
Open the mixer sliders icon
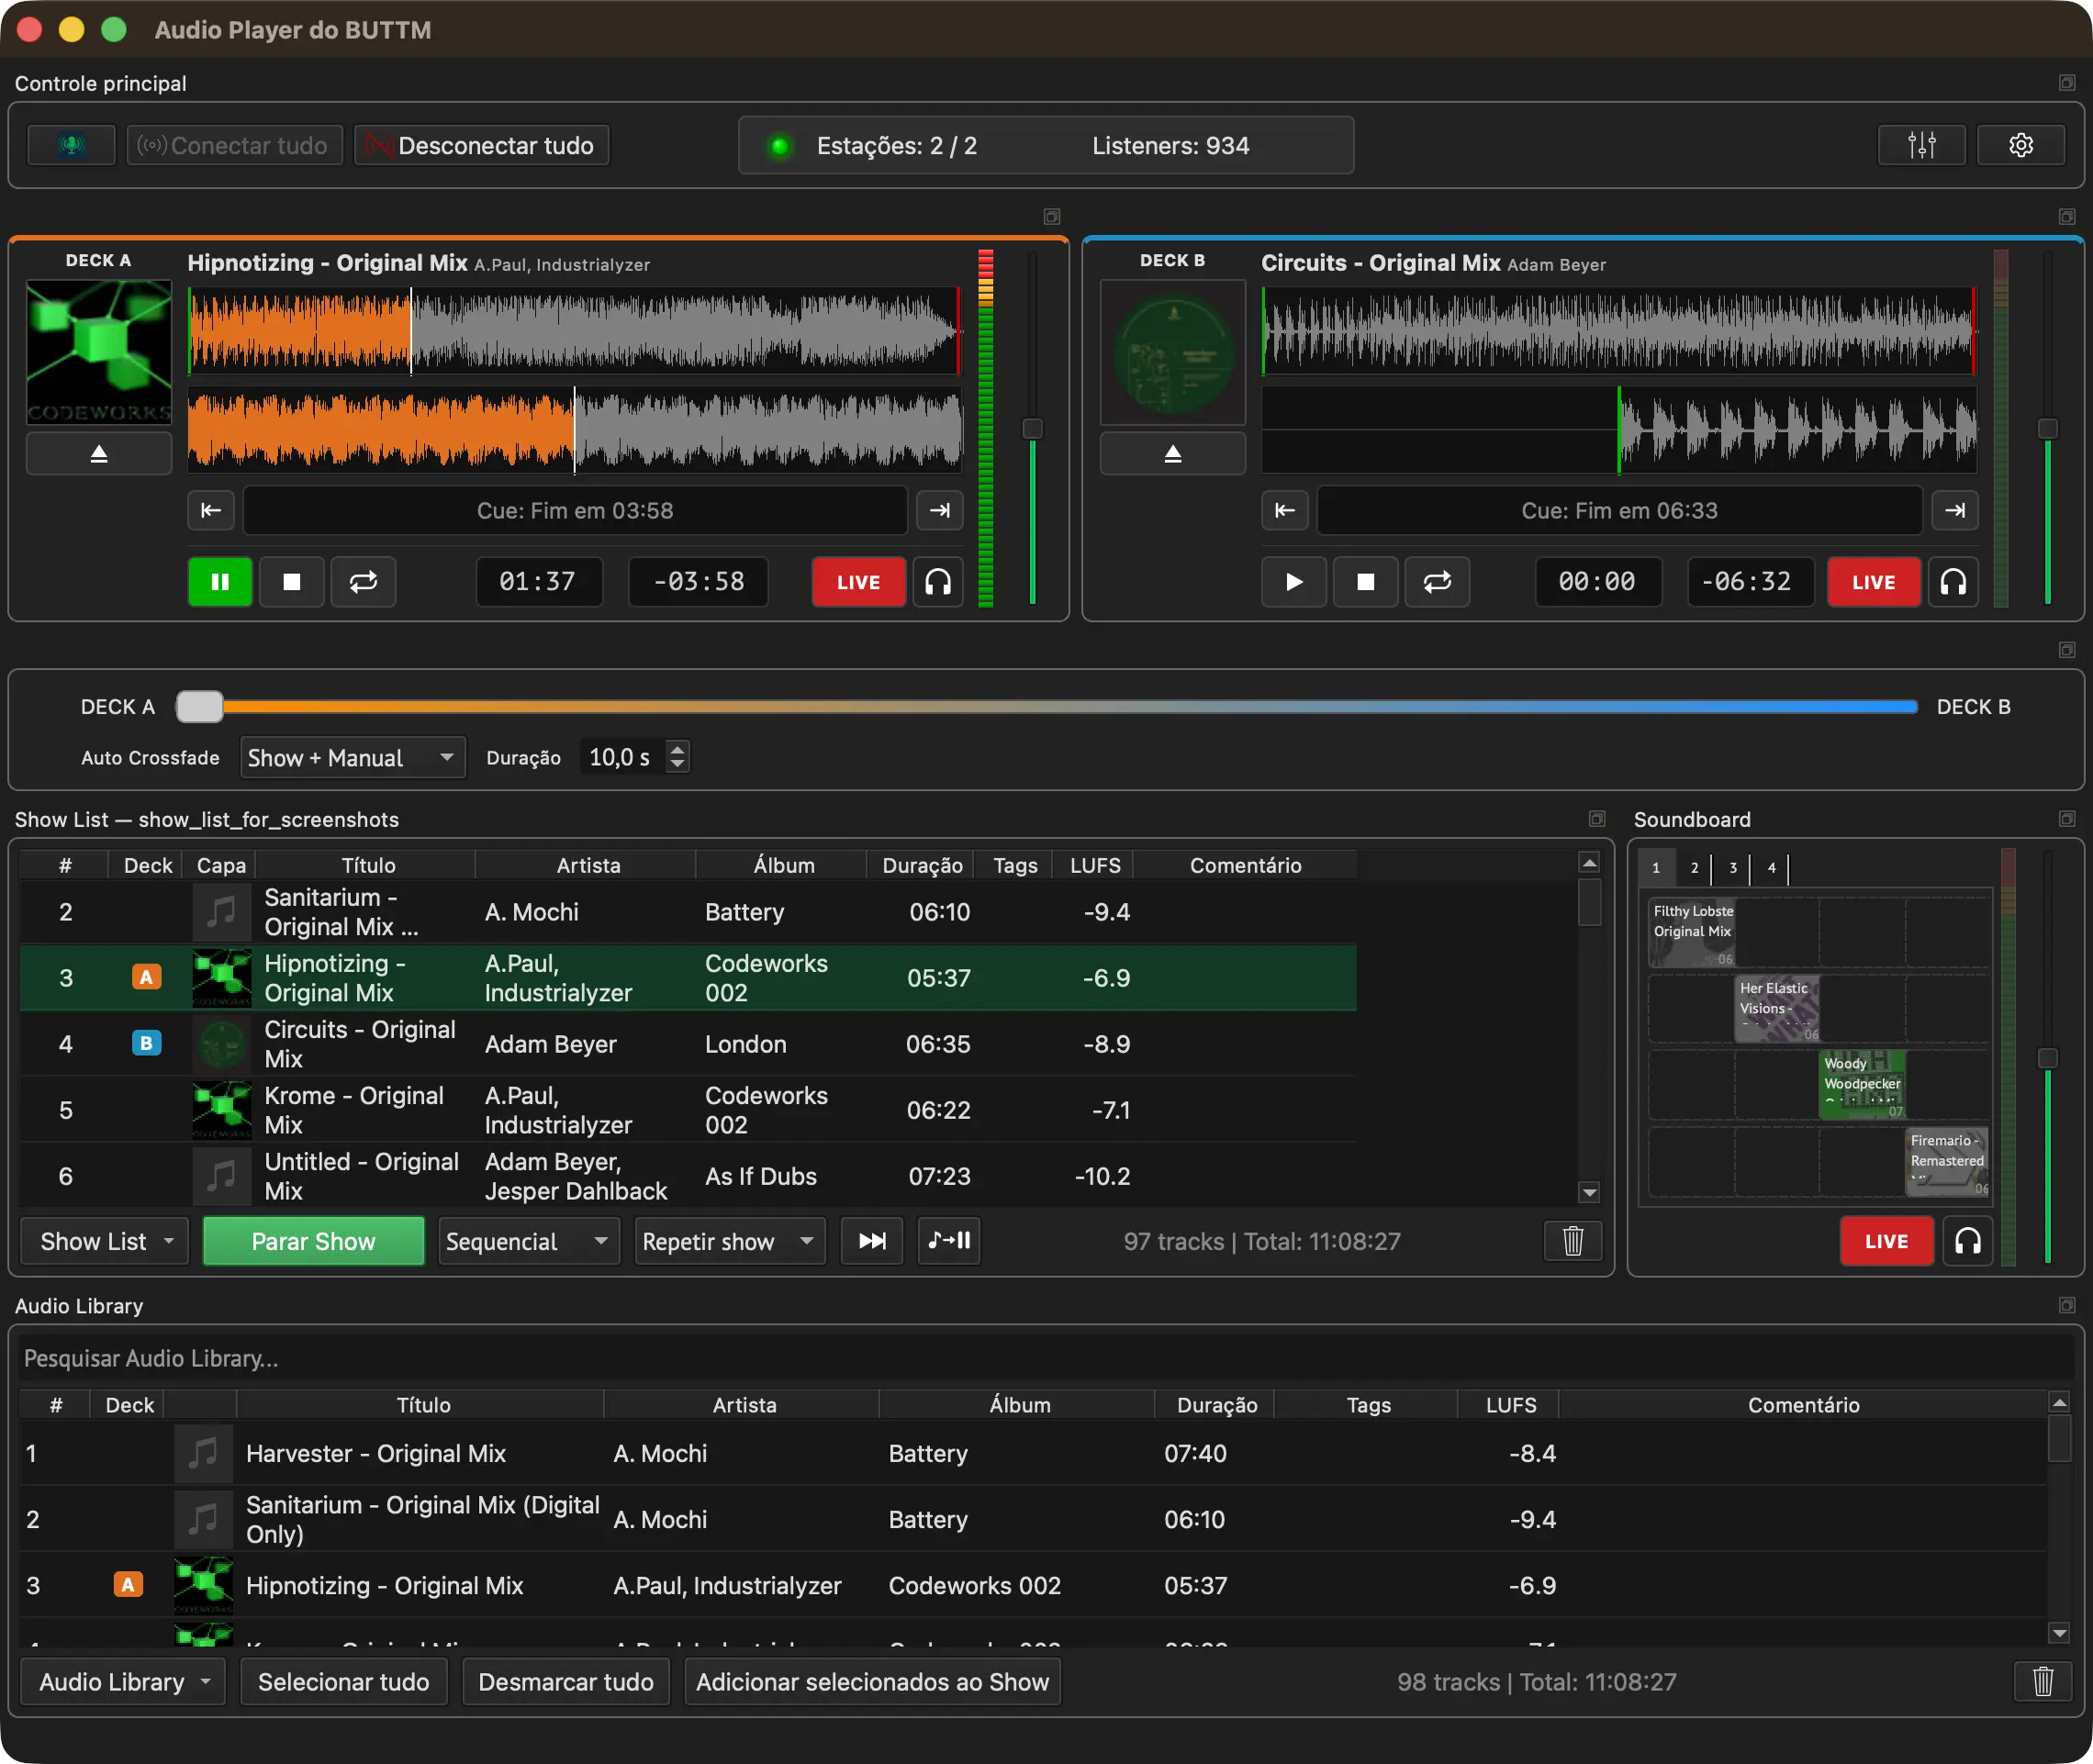tap(1921, 145)
